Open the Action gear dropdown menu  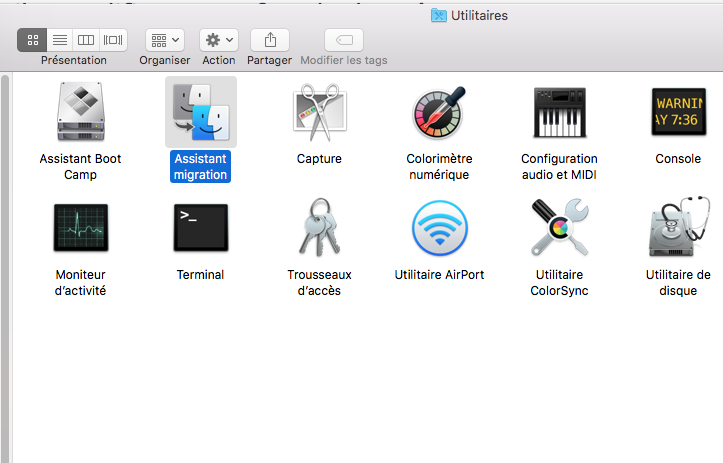(218, 40)
